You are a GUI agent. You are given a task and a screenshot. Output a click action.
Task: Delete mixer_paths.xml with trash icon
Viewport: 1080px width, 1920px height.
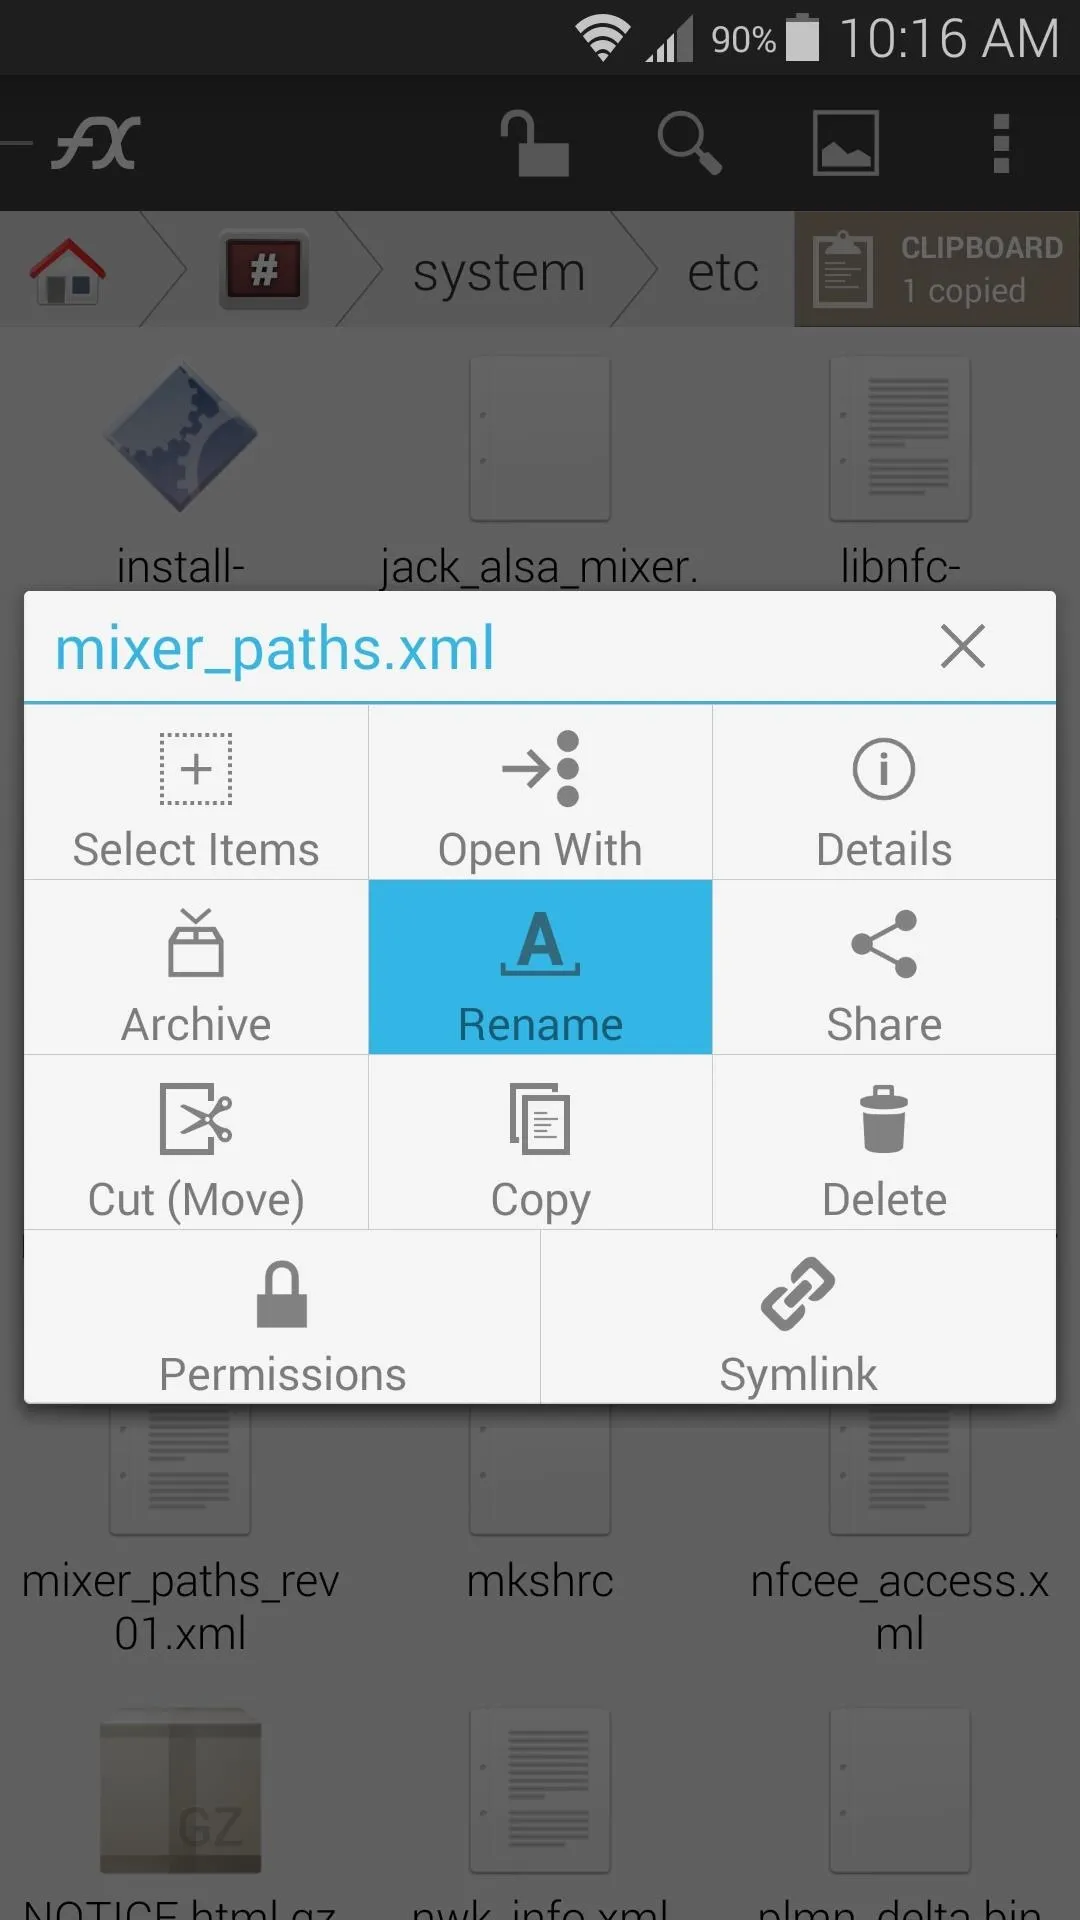pos(884,1119)
